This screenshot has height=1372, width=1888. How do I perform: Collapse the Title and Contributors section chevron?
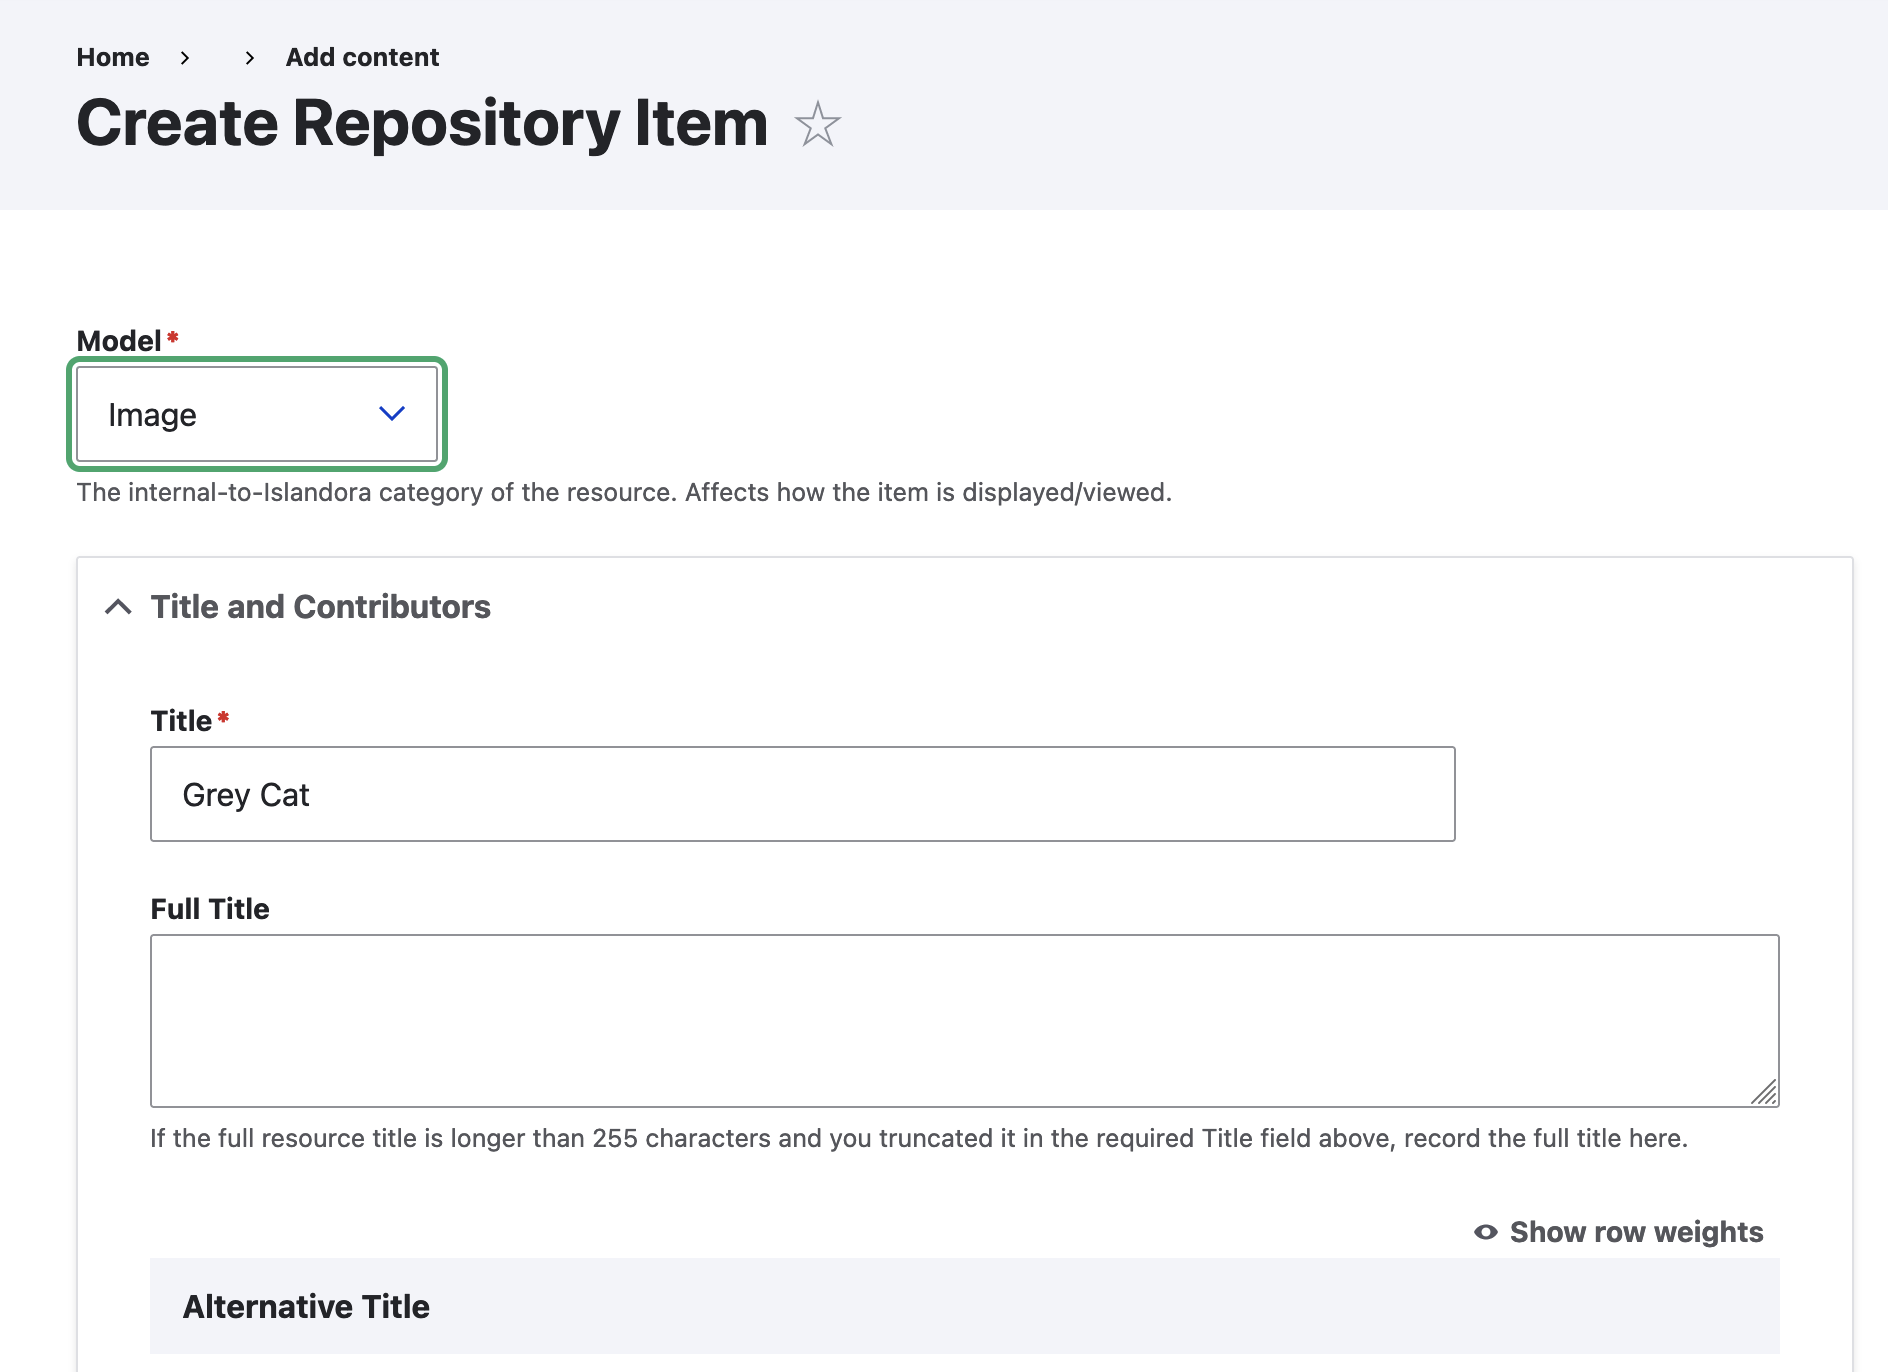tap(118, 607)
